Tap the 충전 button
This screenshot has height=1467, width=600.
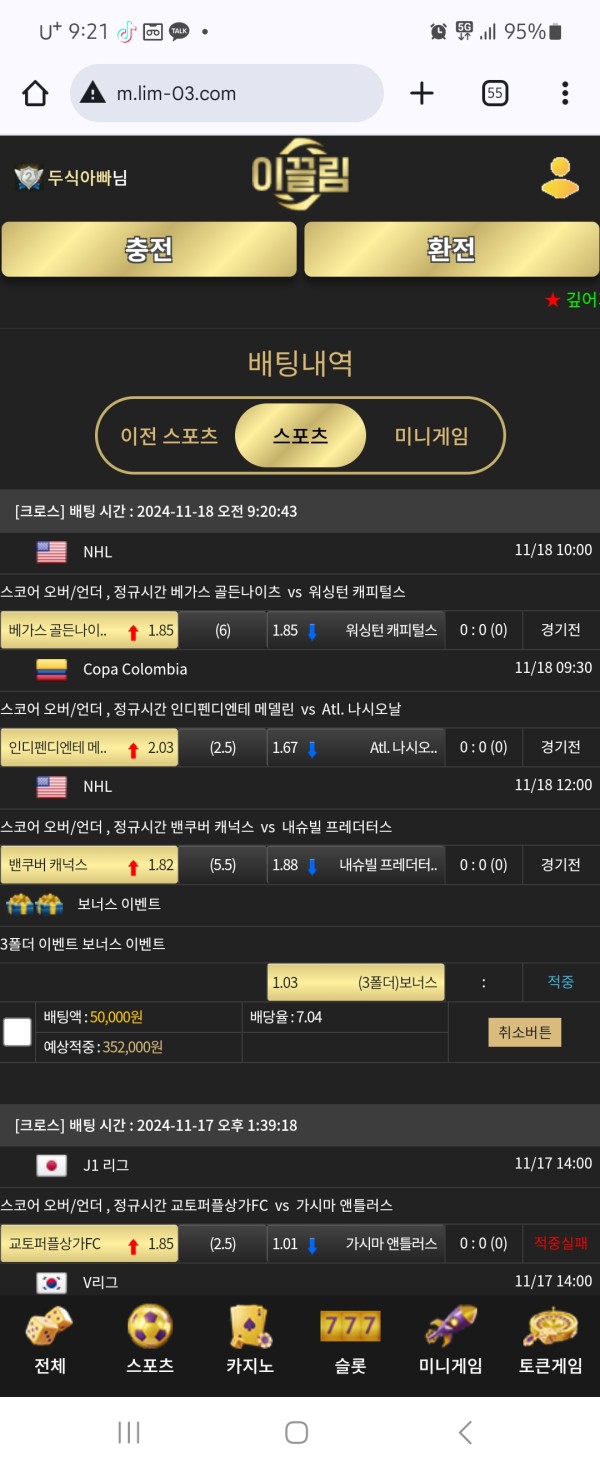point(149,249)
